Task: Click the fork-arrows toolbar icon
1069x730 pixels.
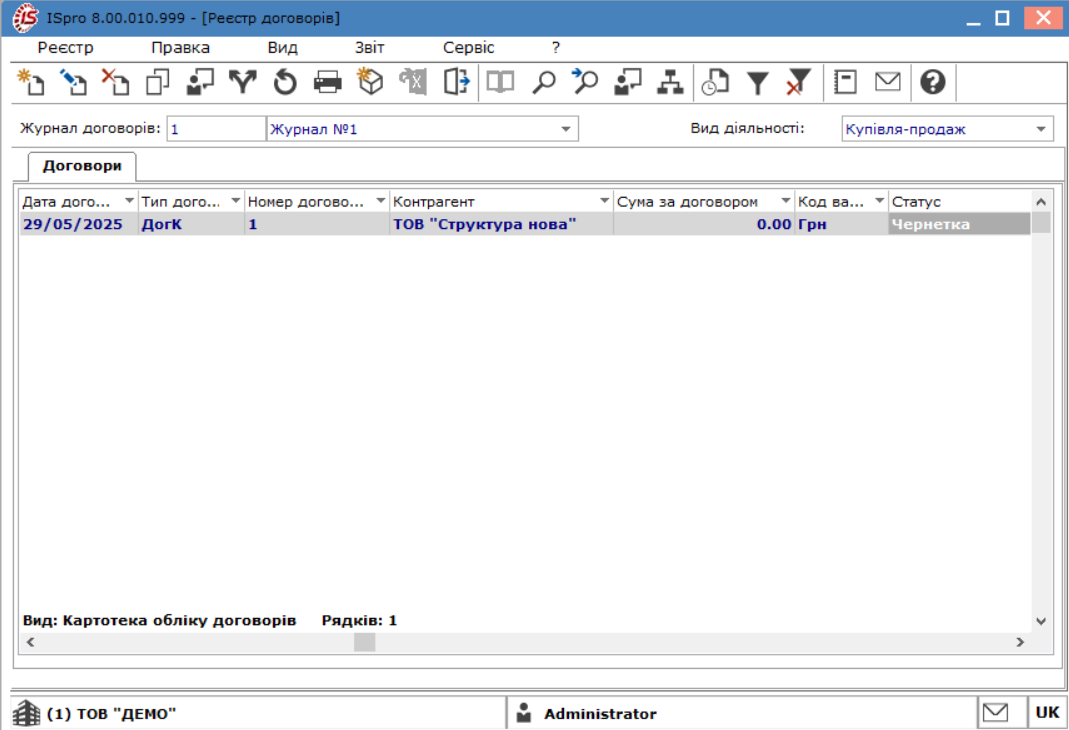Action: tap(243, 82)
